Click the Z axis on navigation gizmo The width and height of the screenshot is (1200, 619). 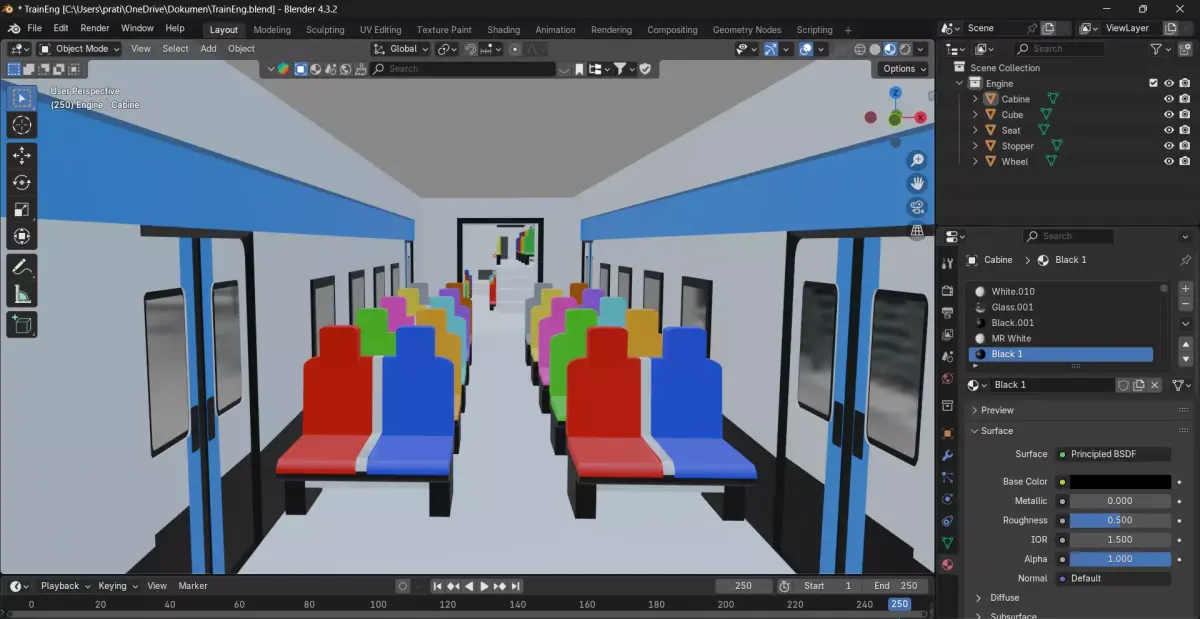click(895, 92)
